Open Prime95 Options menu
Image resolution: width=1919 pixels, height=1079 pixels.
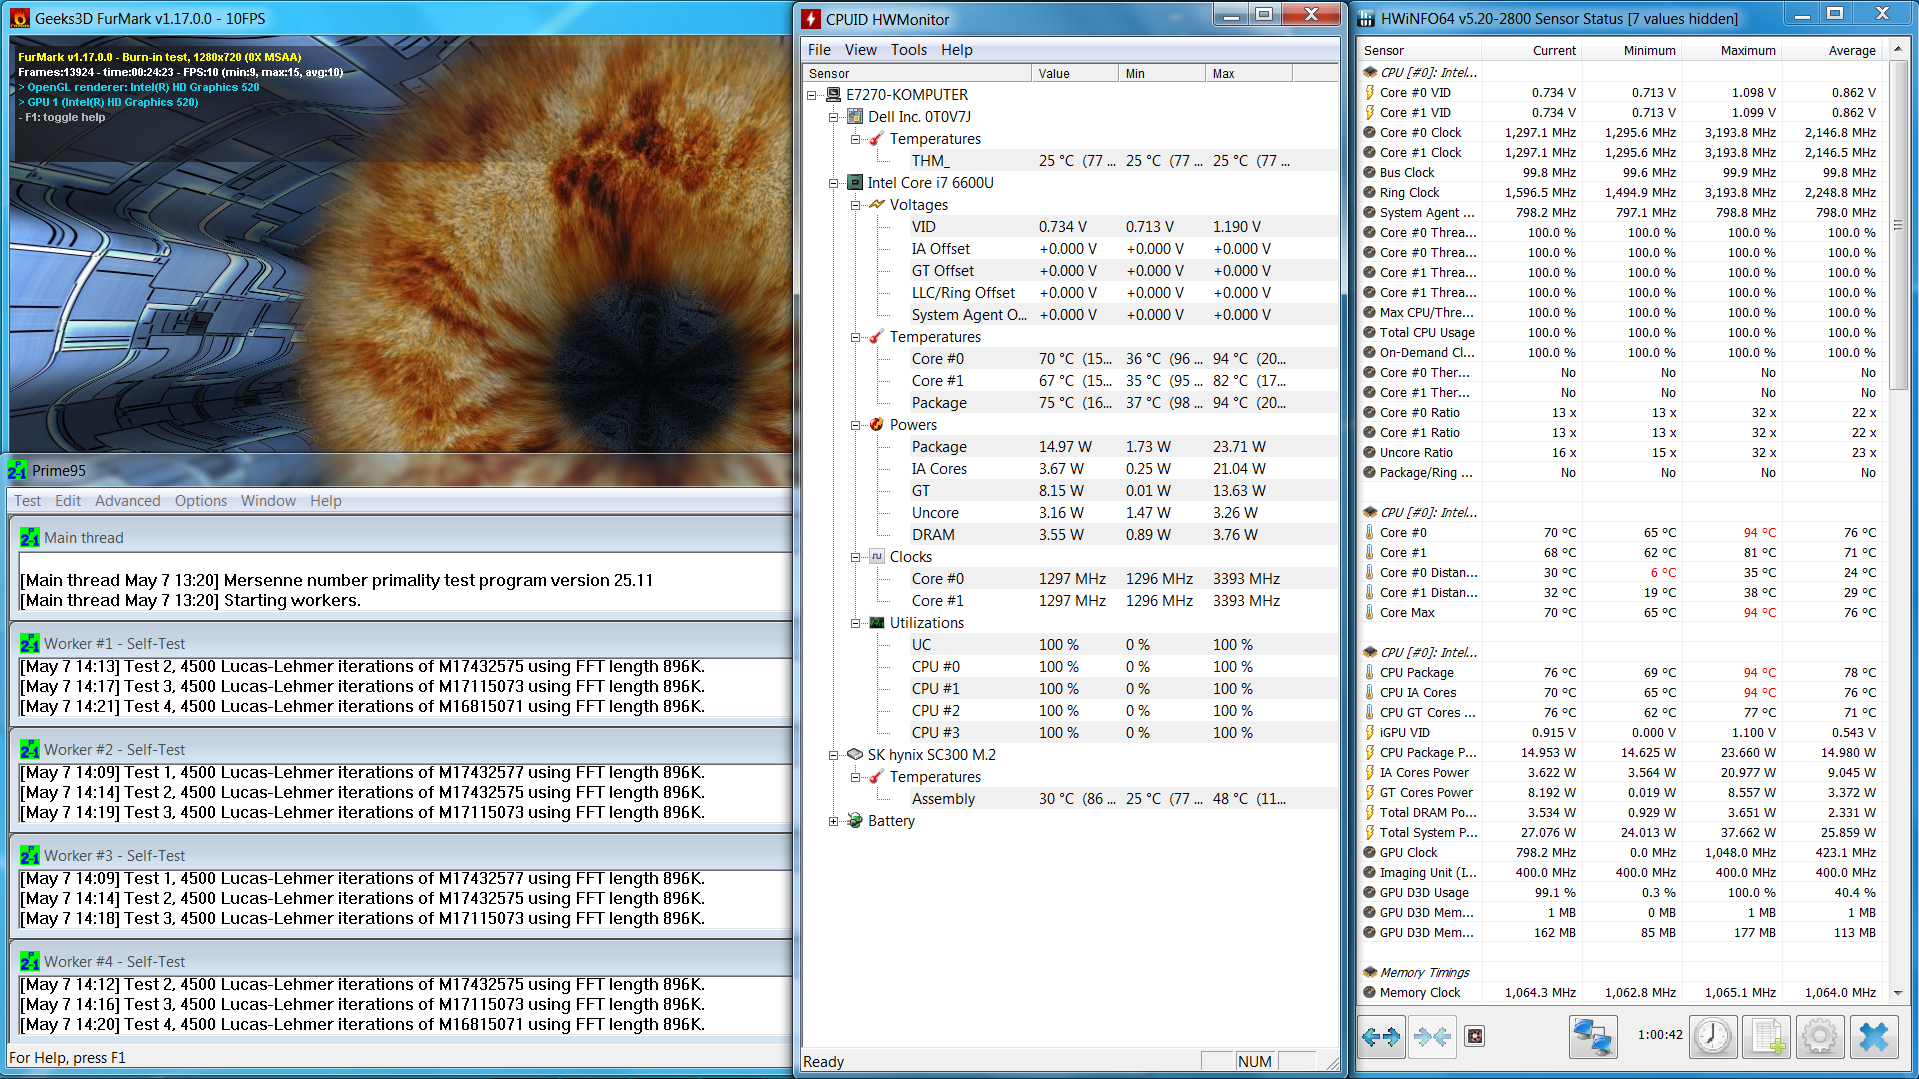pos(200,500)
